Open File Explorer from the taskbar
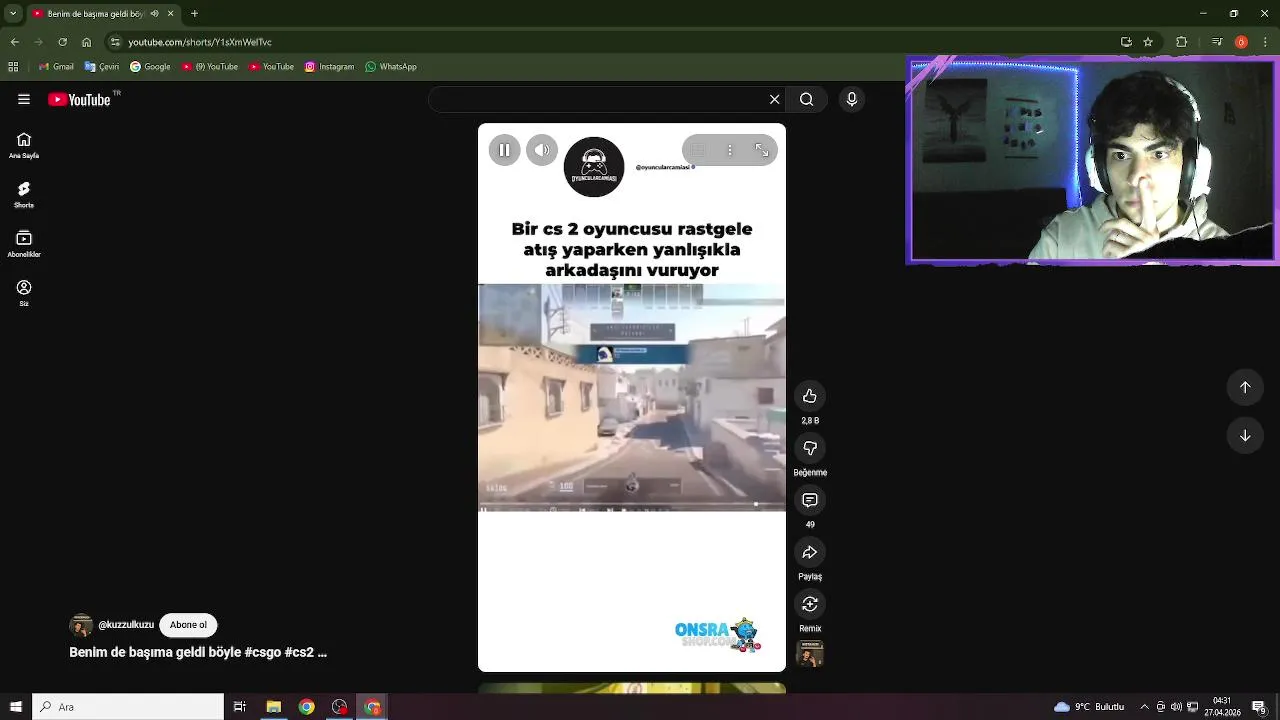Screen dimensions: 1280x720 tap(273, 707)
